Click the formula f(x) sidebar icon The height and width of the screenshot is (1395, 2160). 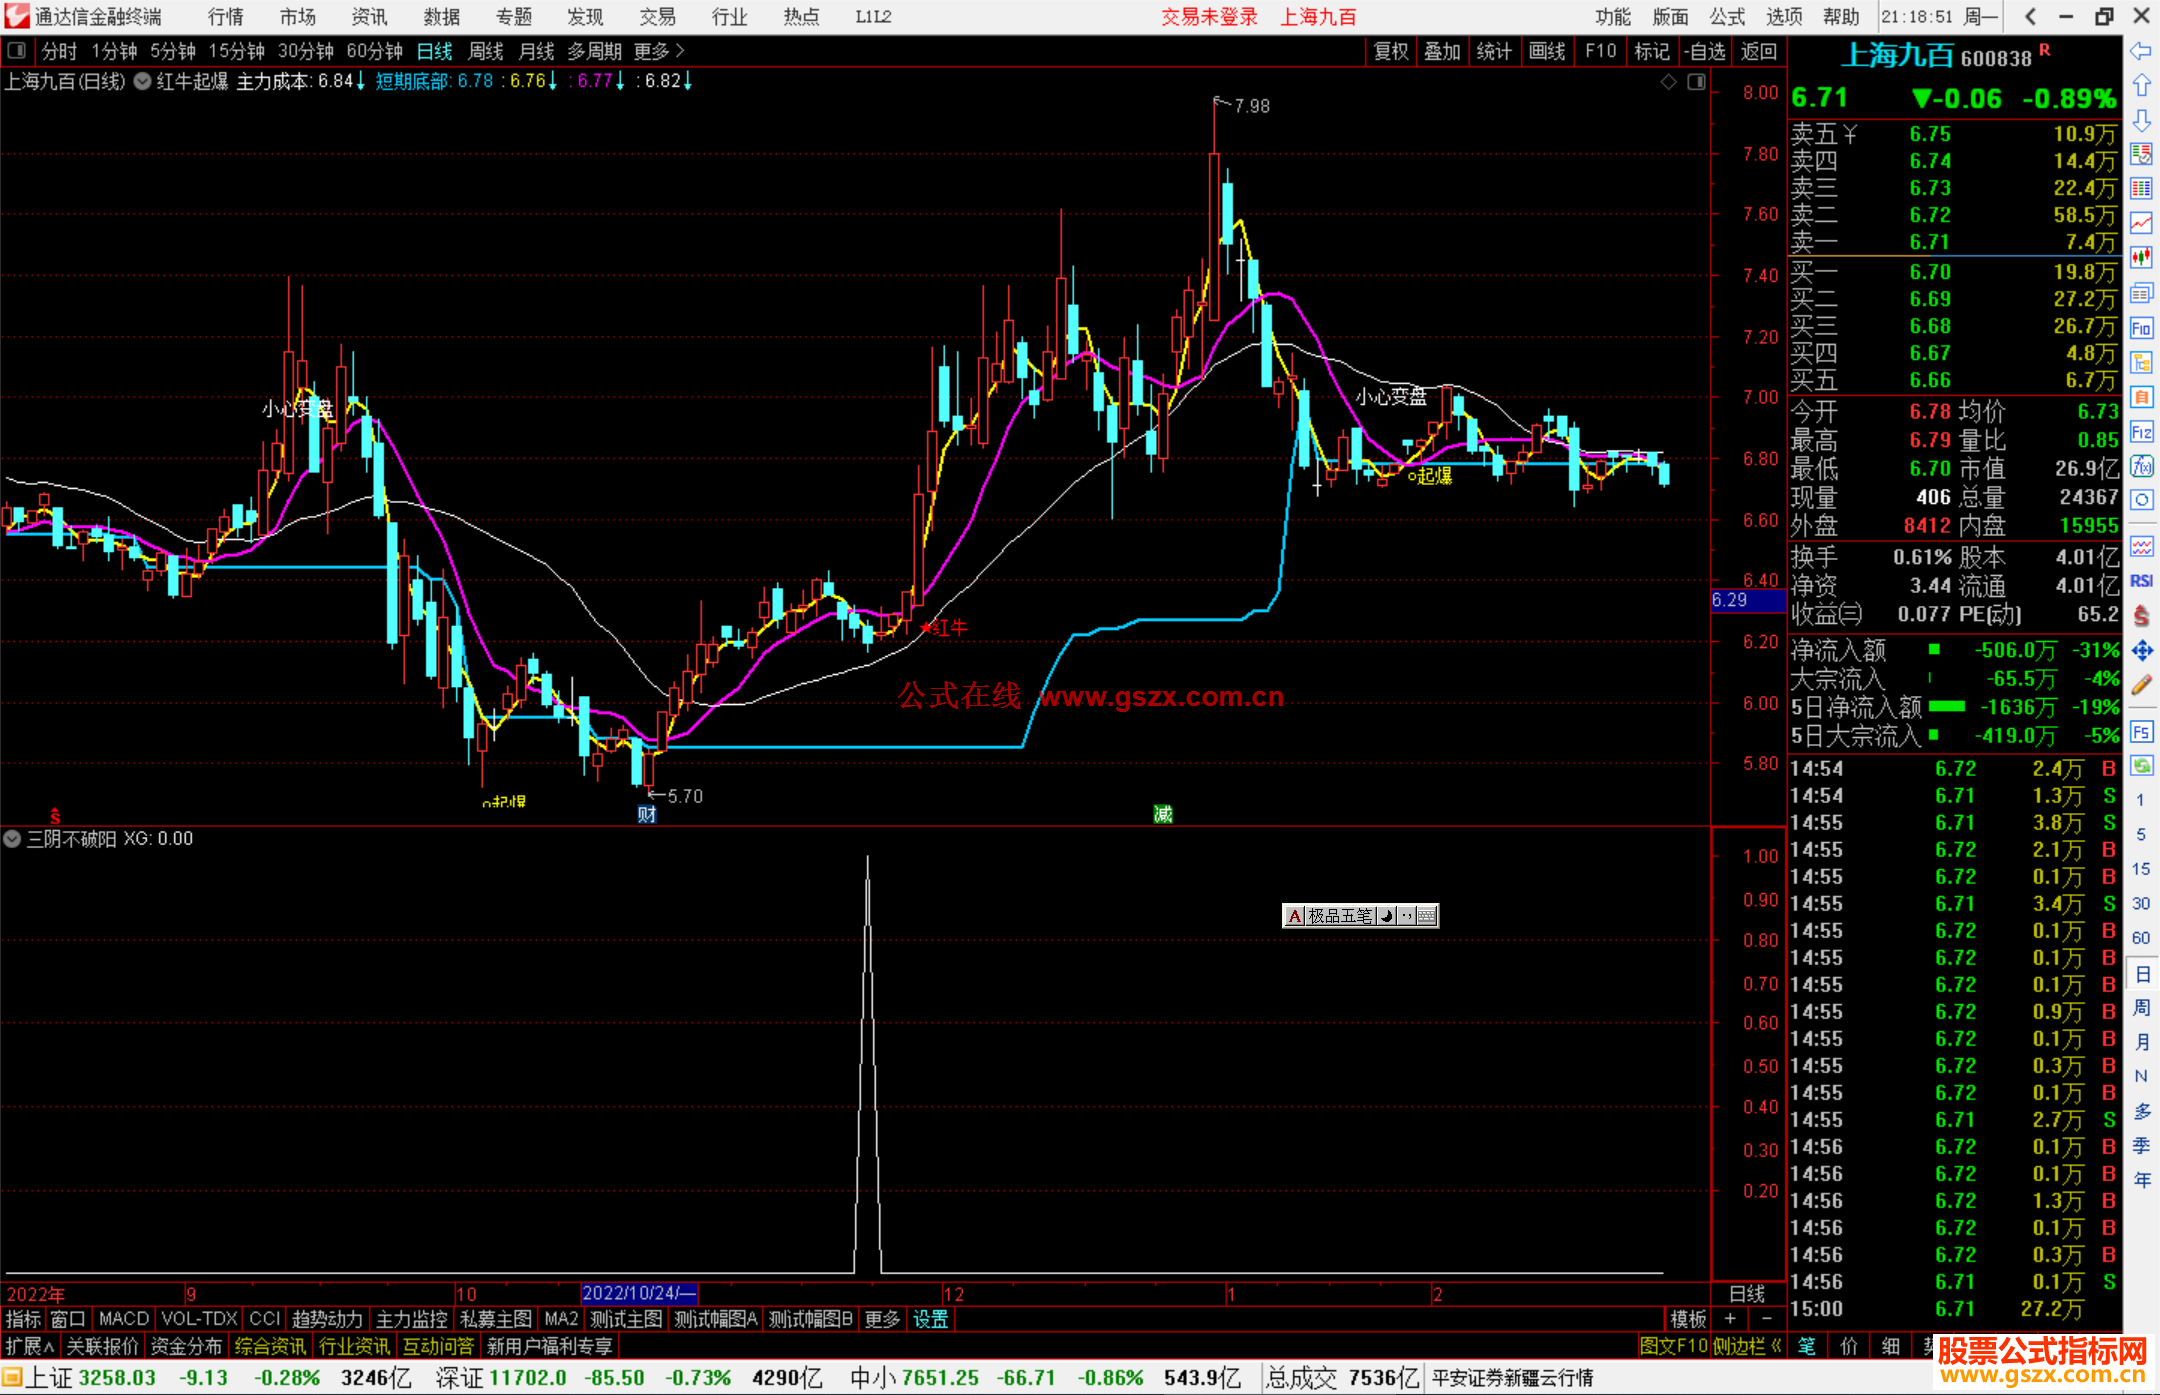click(2141, 466)
